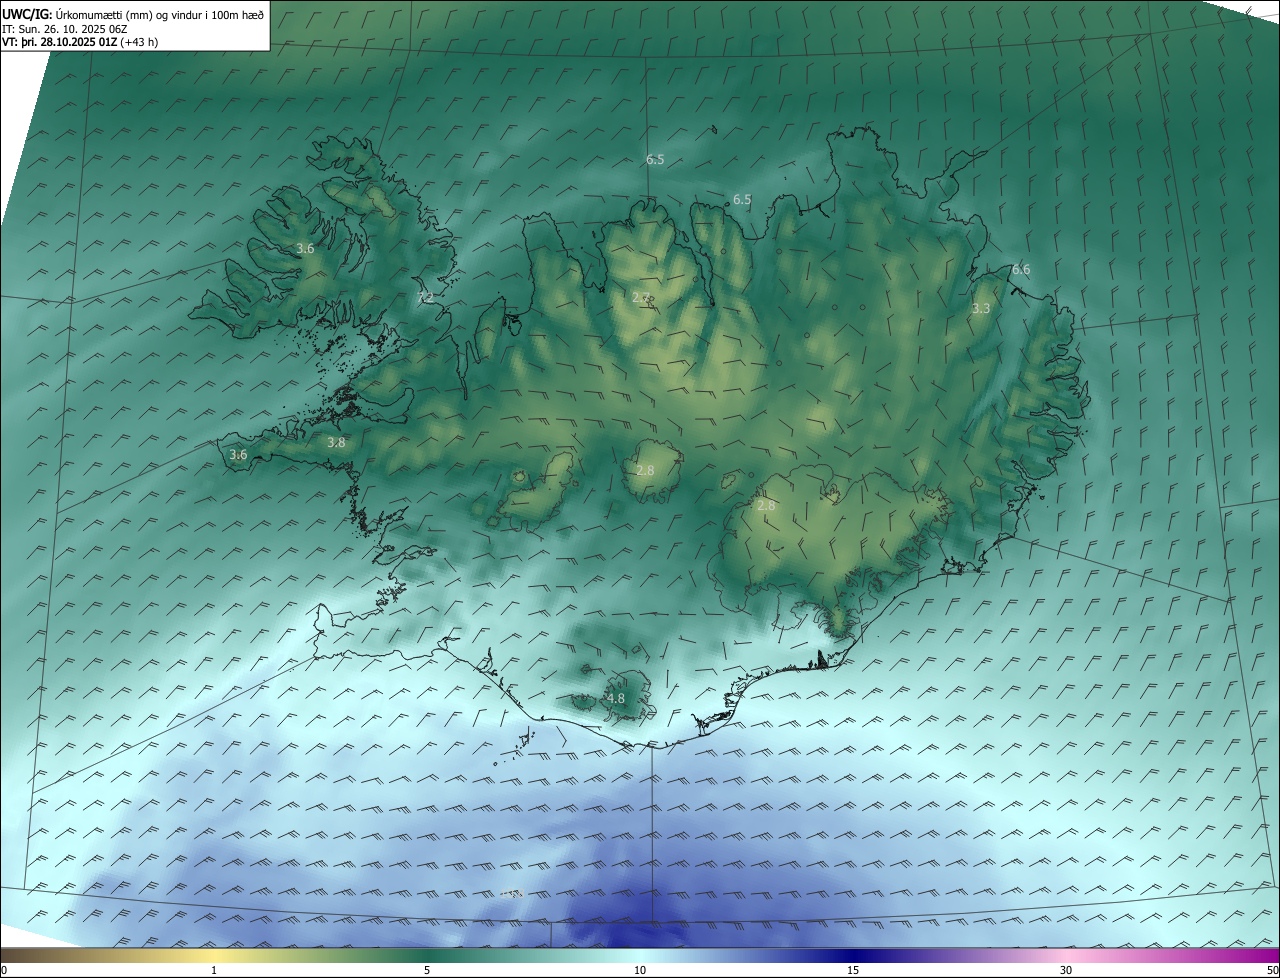The width and height of the screenshot is (1280, 978).
Task: Select the 3.6 label at Snæfellsnes peninsula tip
Action: (x=238, y=455)
